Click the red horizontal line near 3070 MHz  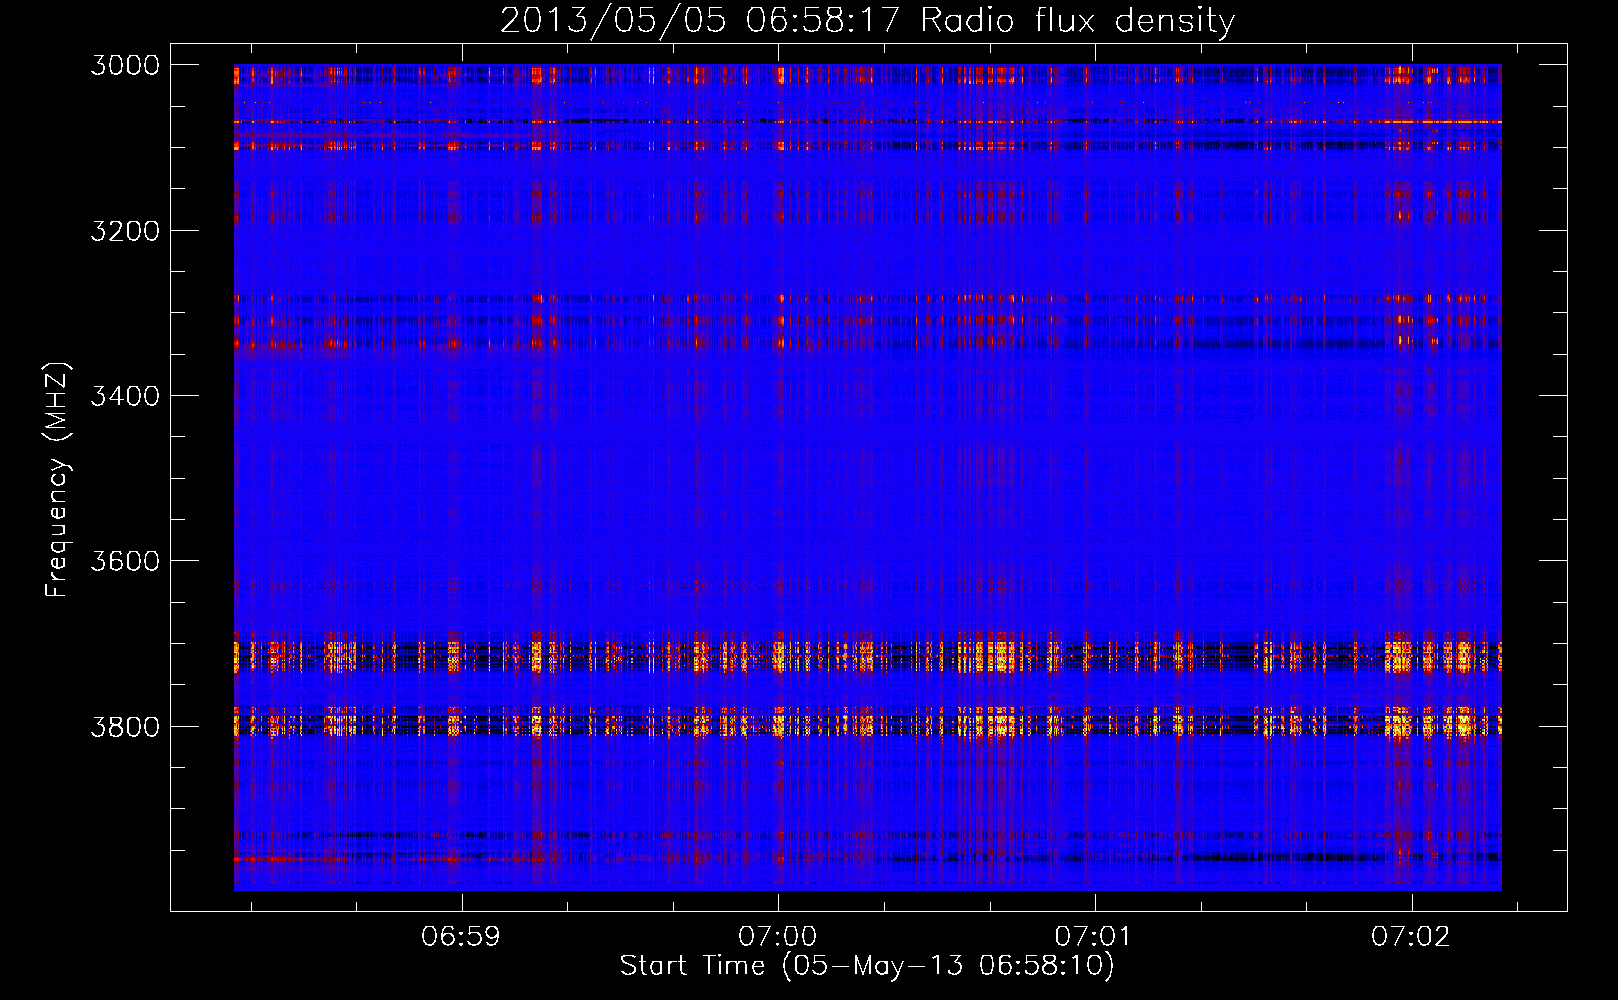(x=867, y=122)
